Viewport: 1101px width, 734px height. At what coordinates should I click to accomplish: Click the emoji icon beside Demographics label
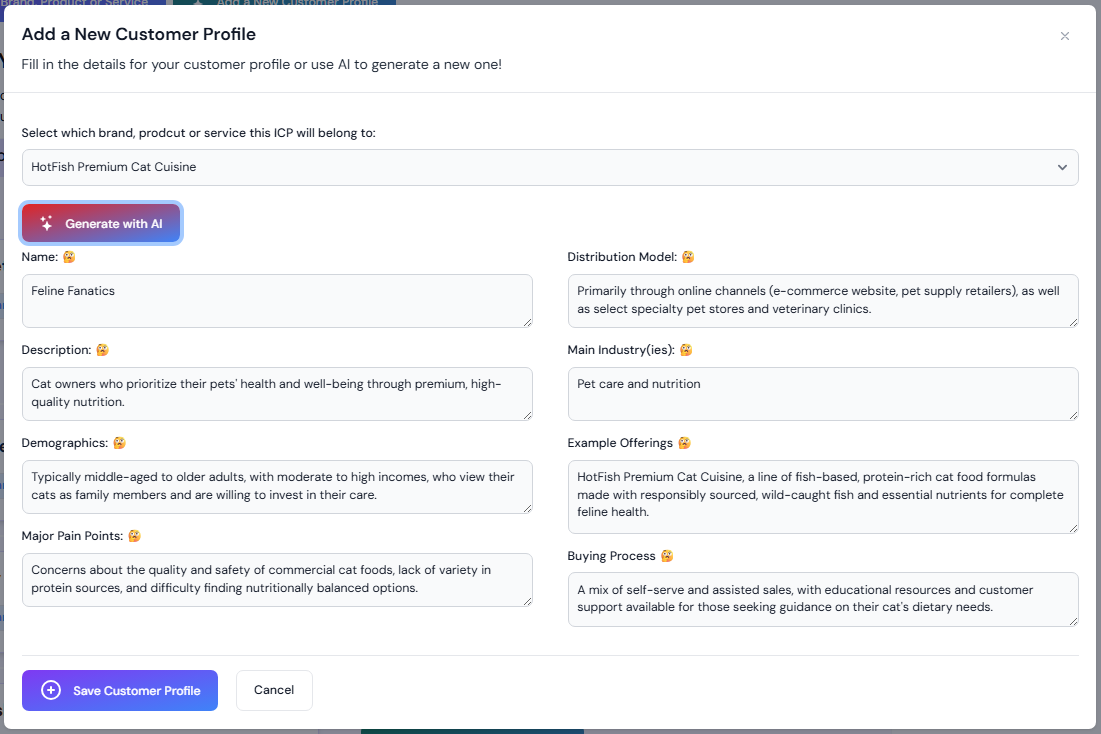tap(119, 443)
